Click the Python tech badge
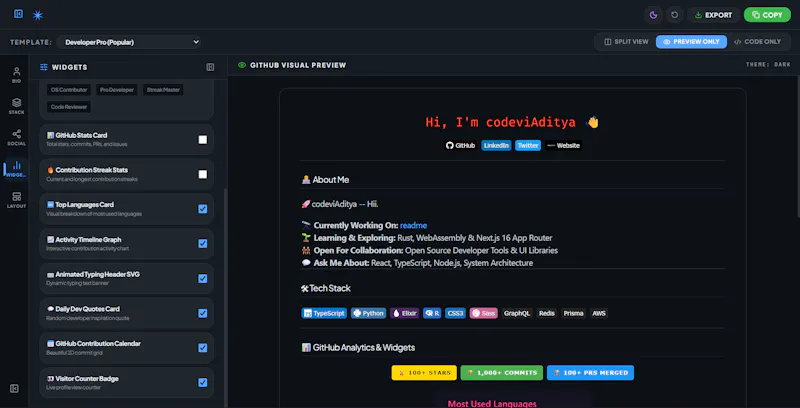Screen dimensions: 800x408 (x=368, y=313)
